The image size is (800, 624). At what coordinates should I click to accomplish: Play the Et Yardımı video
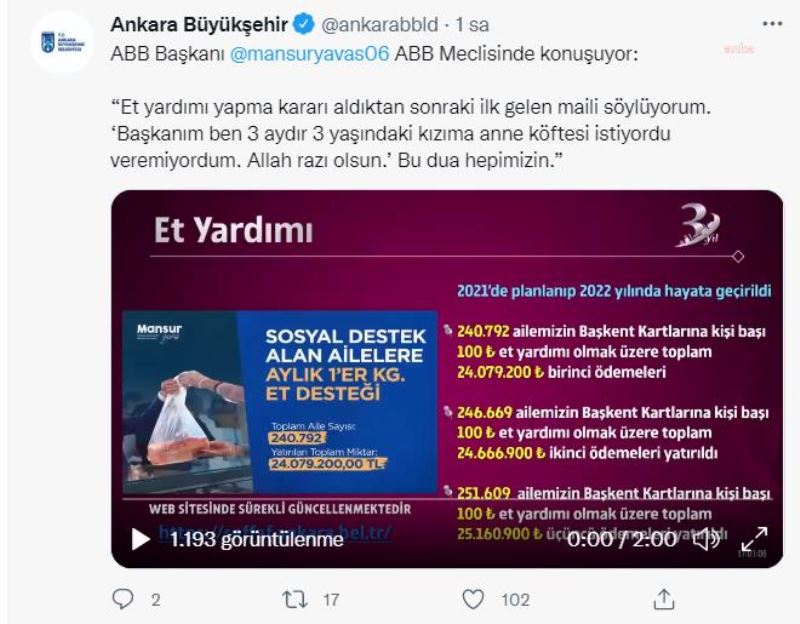(x=140, y=539)
